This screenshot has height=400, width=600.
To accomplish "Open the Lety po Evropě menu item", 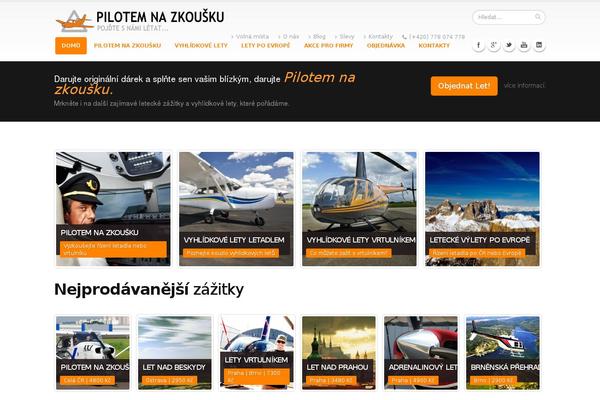I will click(x=266, y=46).
